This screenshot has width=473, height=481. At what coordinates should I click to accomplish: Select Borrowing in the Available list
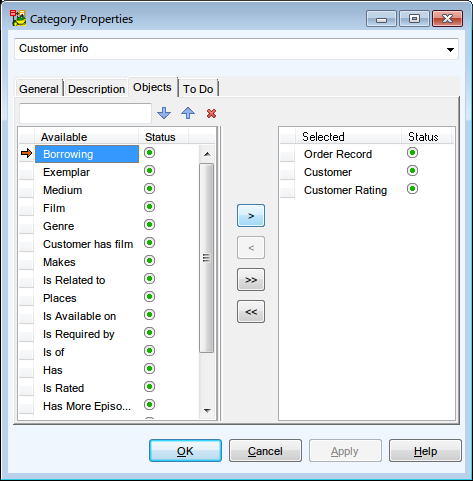click(x=87, y=154)
